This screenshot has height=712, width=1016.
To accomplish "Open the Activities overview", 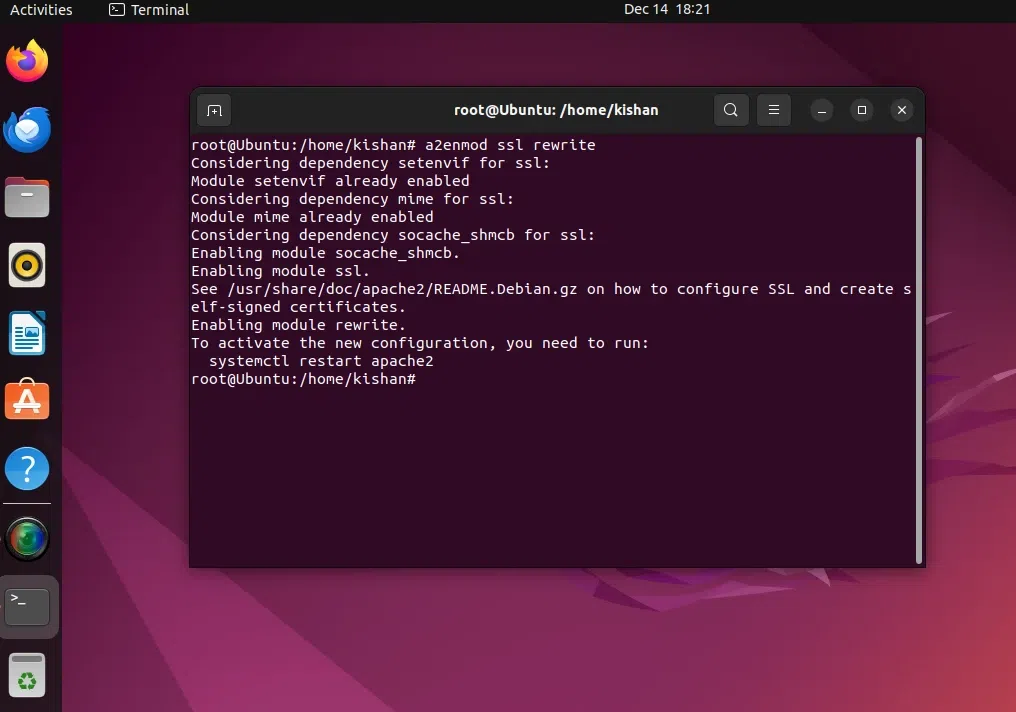I will tap(41, 10).
